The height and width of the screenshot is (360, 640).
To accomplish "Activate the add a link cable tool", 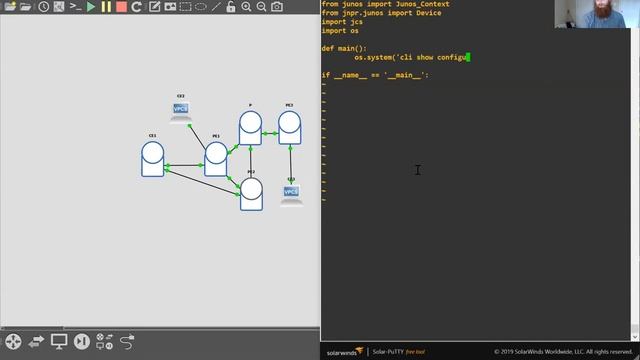I will 127,342.
